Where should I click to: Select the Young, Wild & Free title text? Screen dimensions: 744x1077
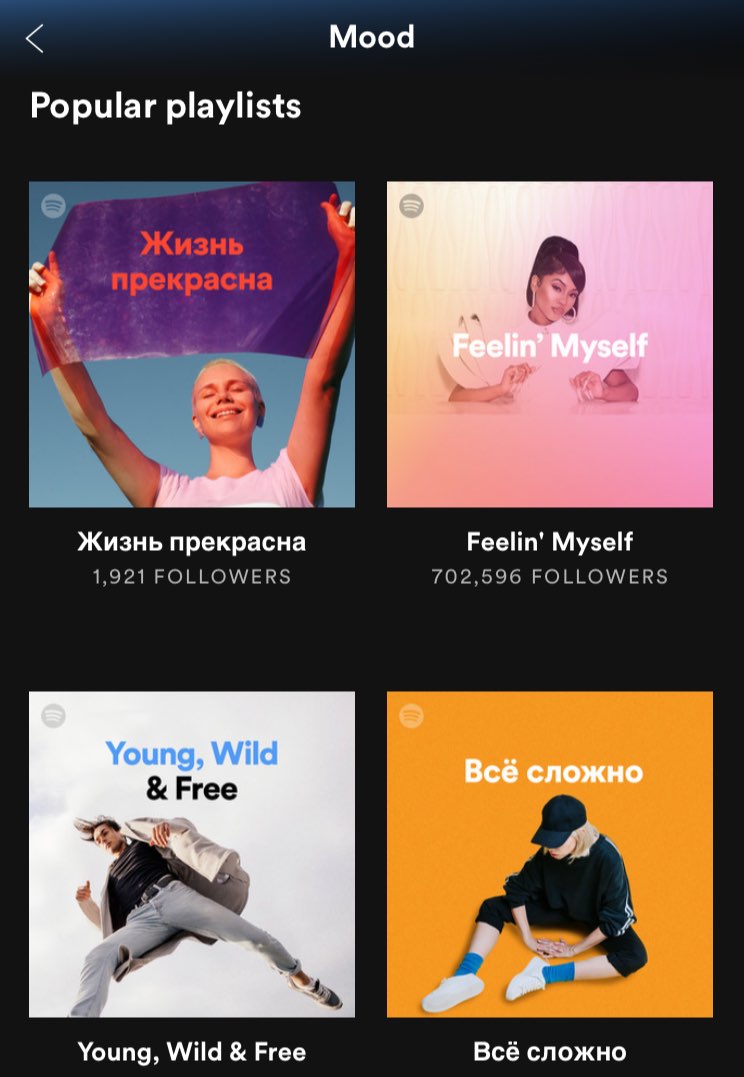tap(192, 1052)
